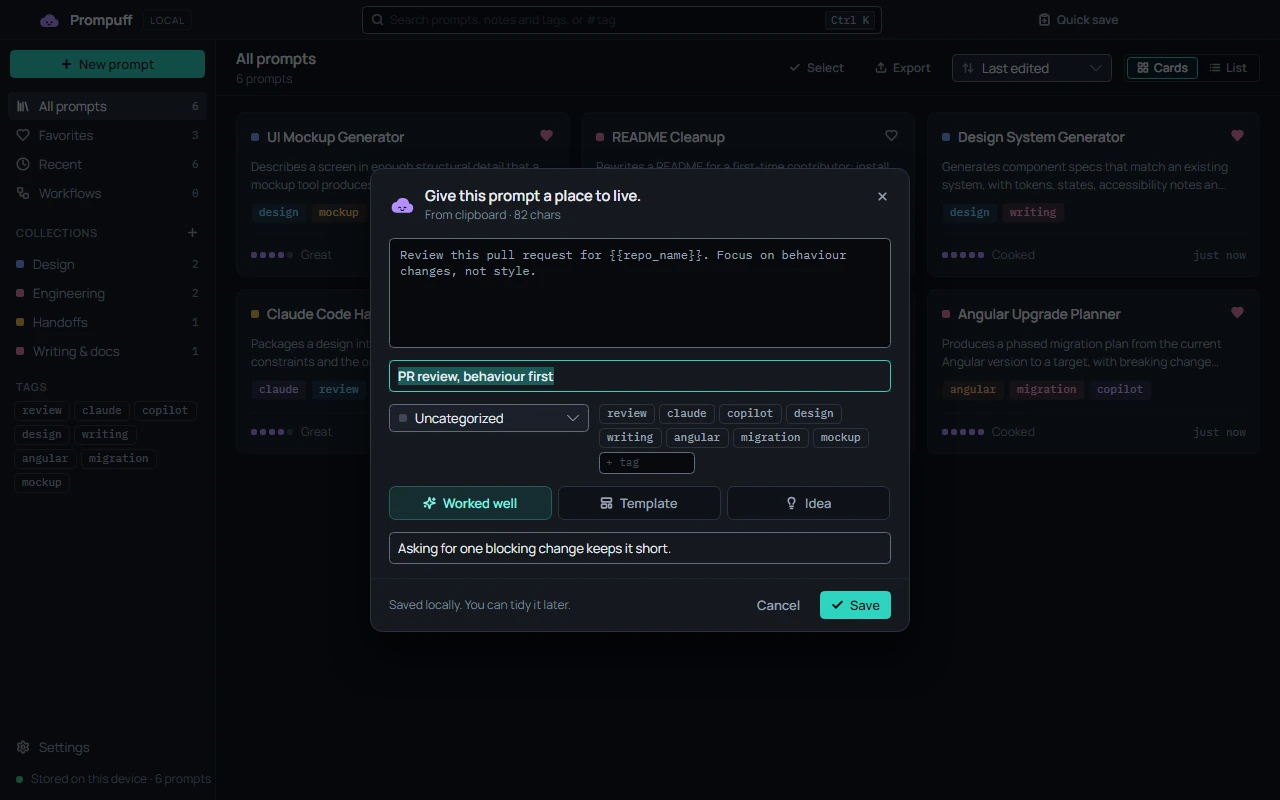The image size is (1280, 800).
Task: Switch to List view
Action: point(1228,68)
